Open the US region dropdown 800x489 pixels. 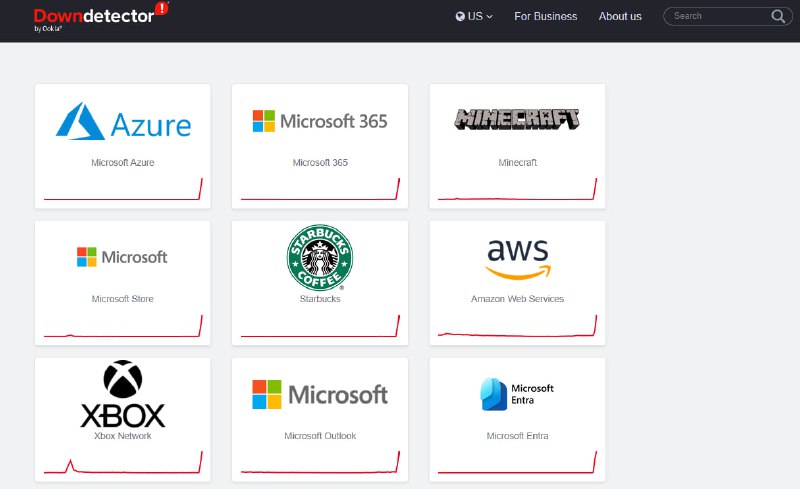(x=474, y=16)
